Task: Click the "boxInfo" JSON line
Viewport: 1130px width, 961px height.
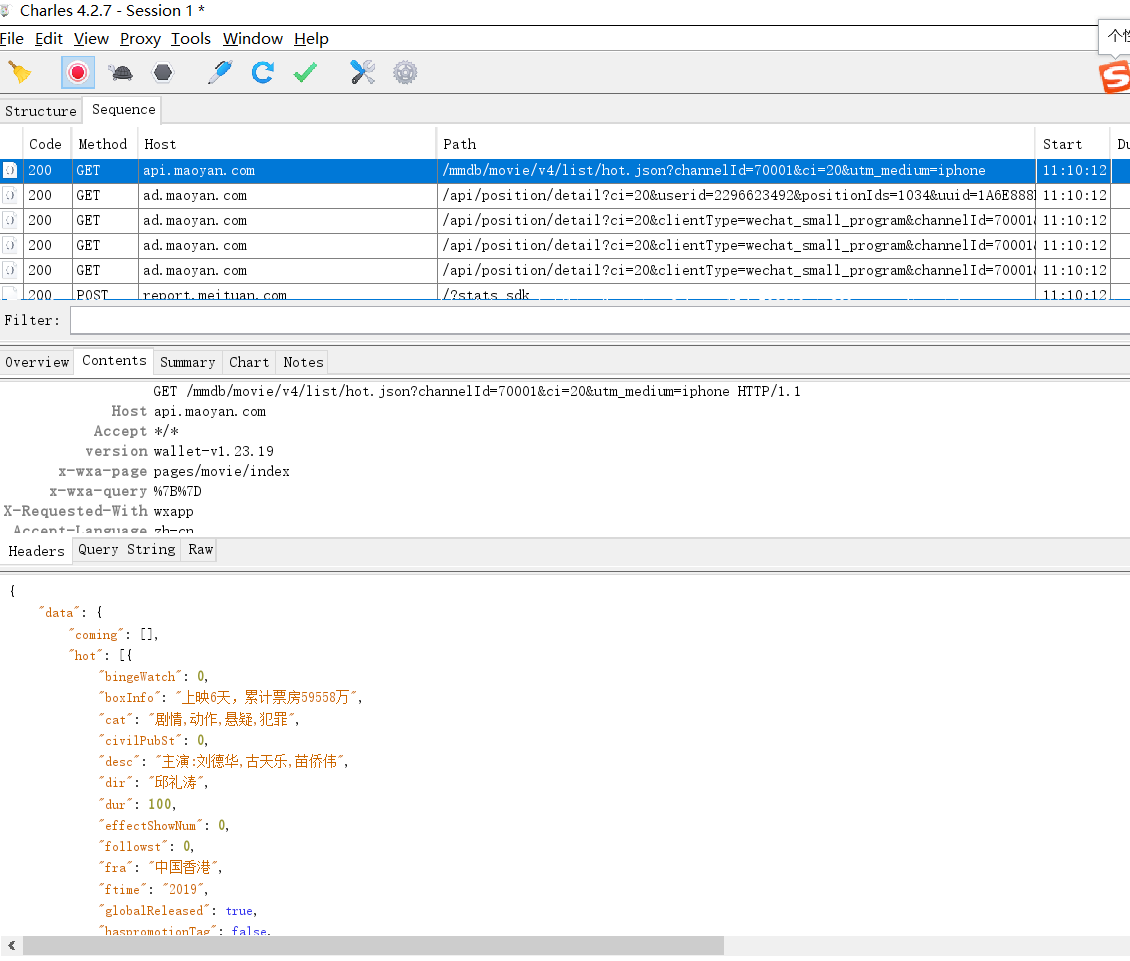Action: pyautogui.click(x=231, y=697)
